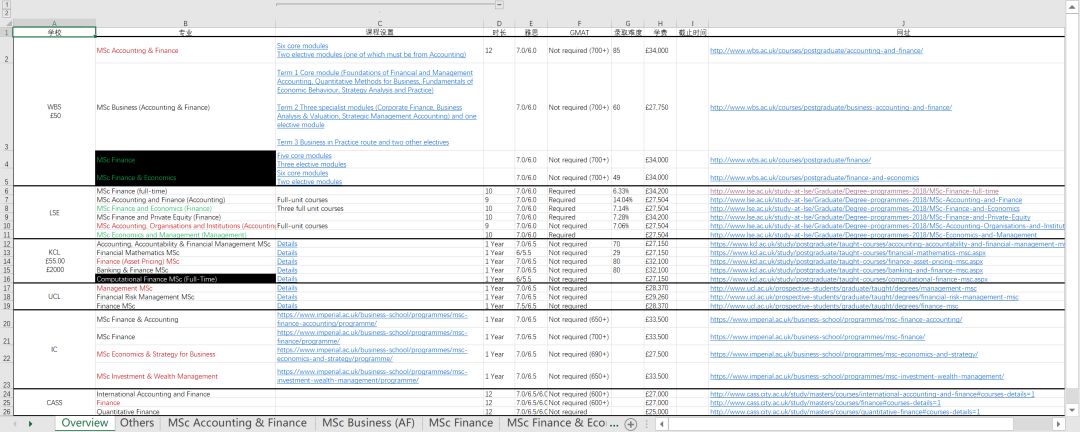Switch to the MSc Finance sheet tab

(x=461, y=423)
